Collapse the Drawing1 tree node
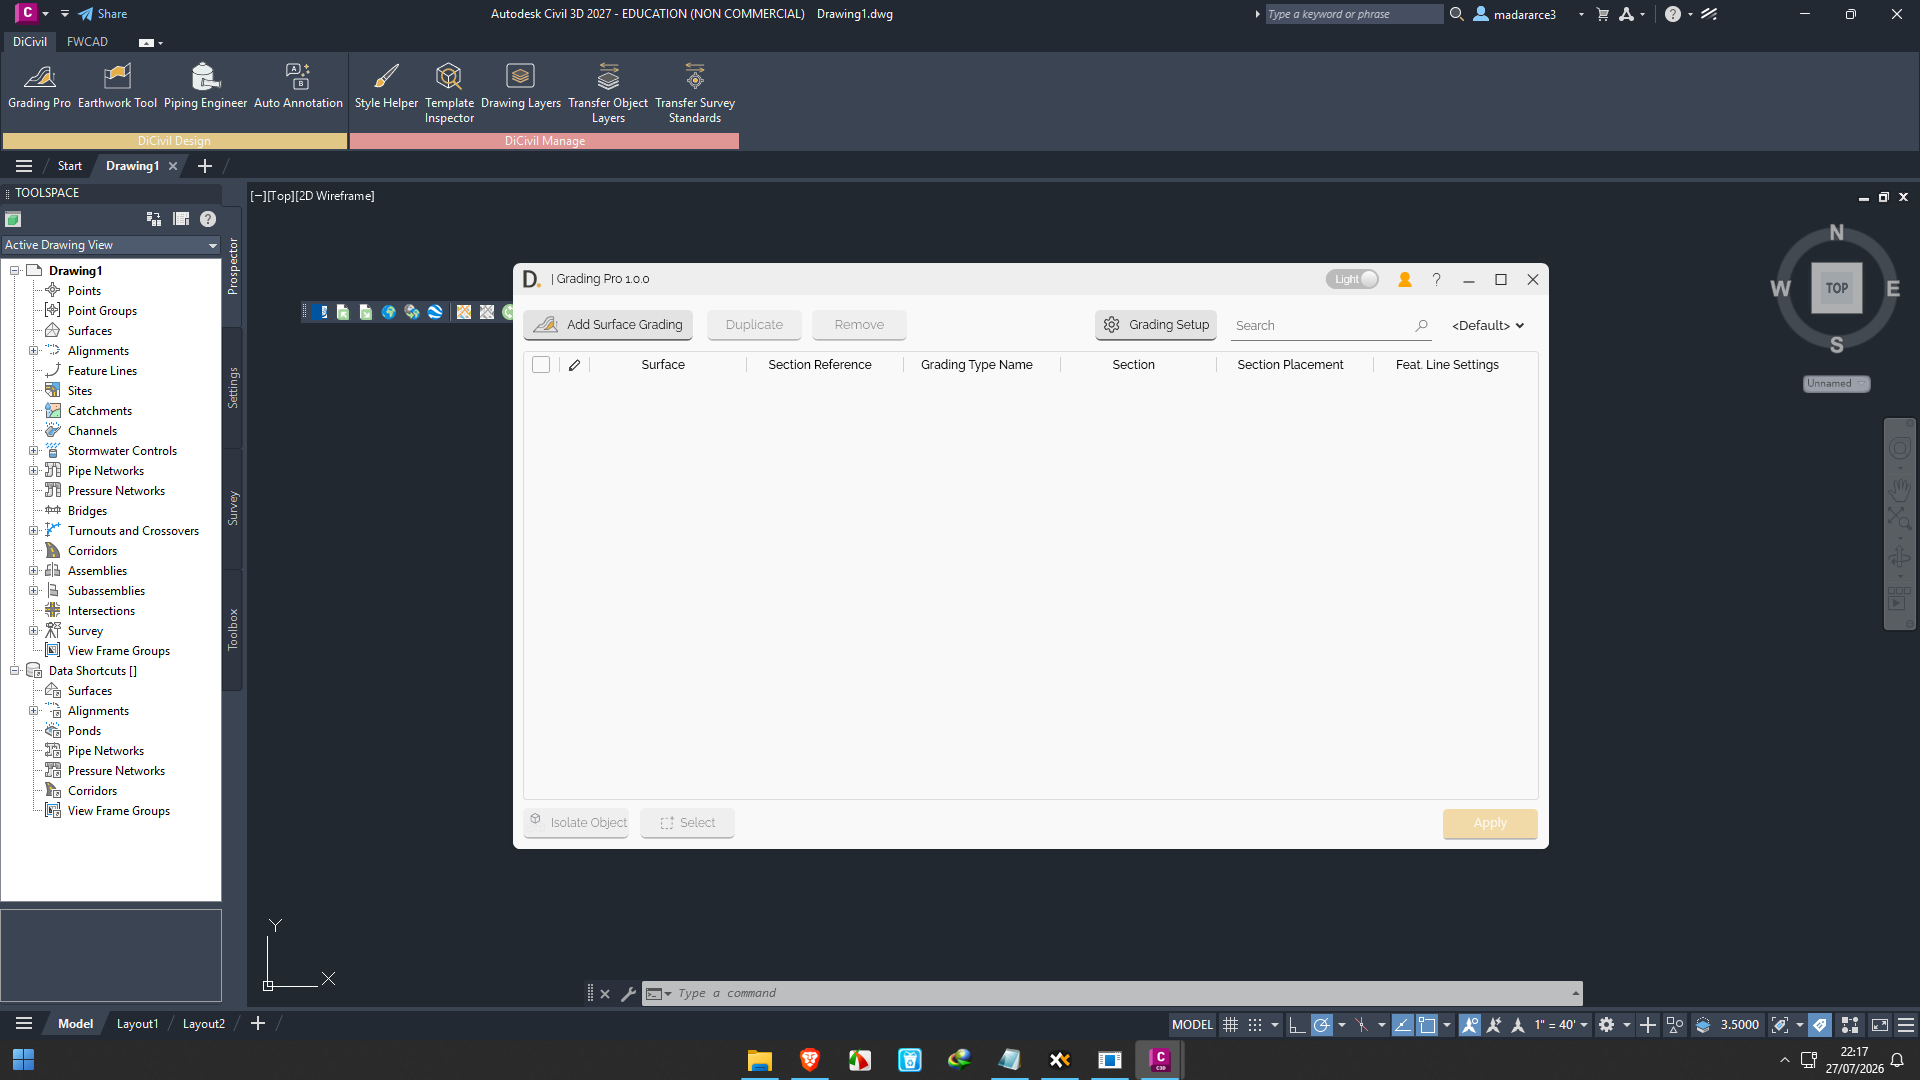The width and height of the screenshot is (1920, 1080). (15, 271)
